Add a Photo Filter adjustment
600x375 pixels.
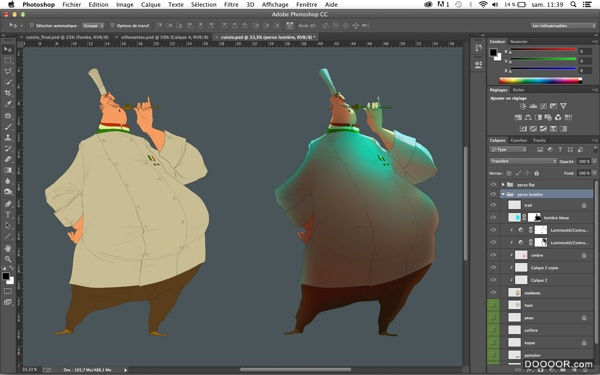(548, 117)
